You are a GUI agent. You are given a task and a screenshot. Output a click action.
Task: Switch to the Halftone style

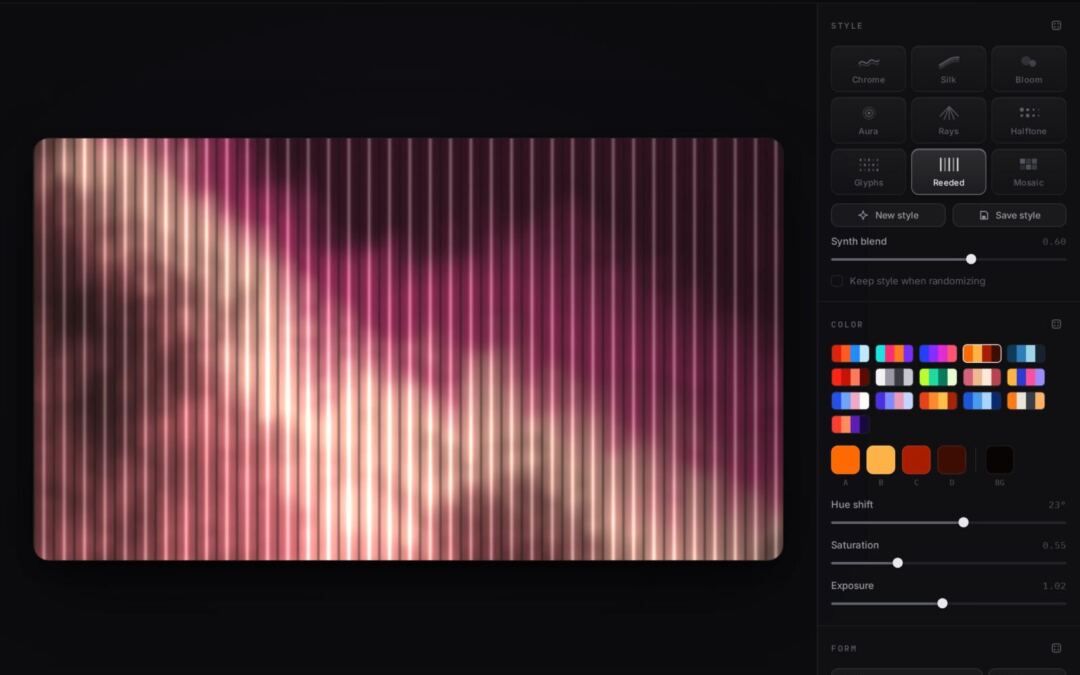(x=1028, y=121)
